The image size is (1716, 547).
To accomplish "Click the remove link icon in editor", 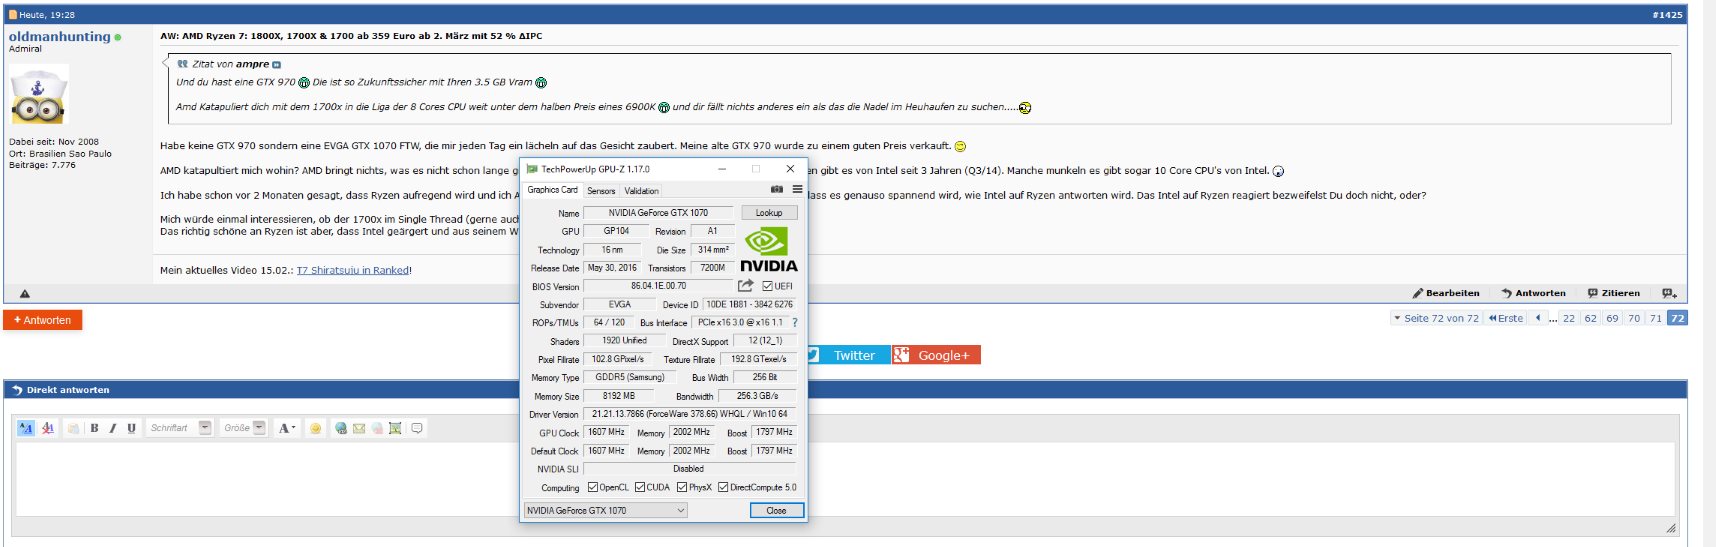I will (377, 428).
